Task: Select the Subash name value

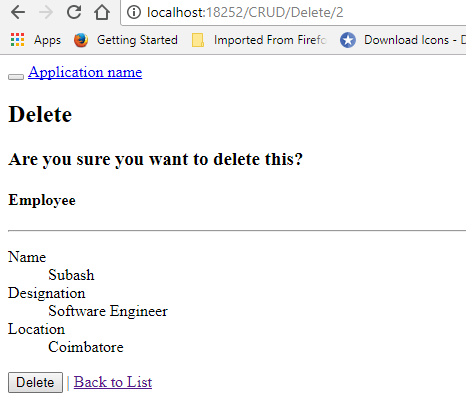Action: 71,275
